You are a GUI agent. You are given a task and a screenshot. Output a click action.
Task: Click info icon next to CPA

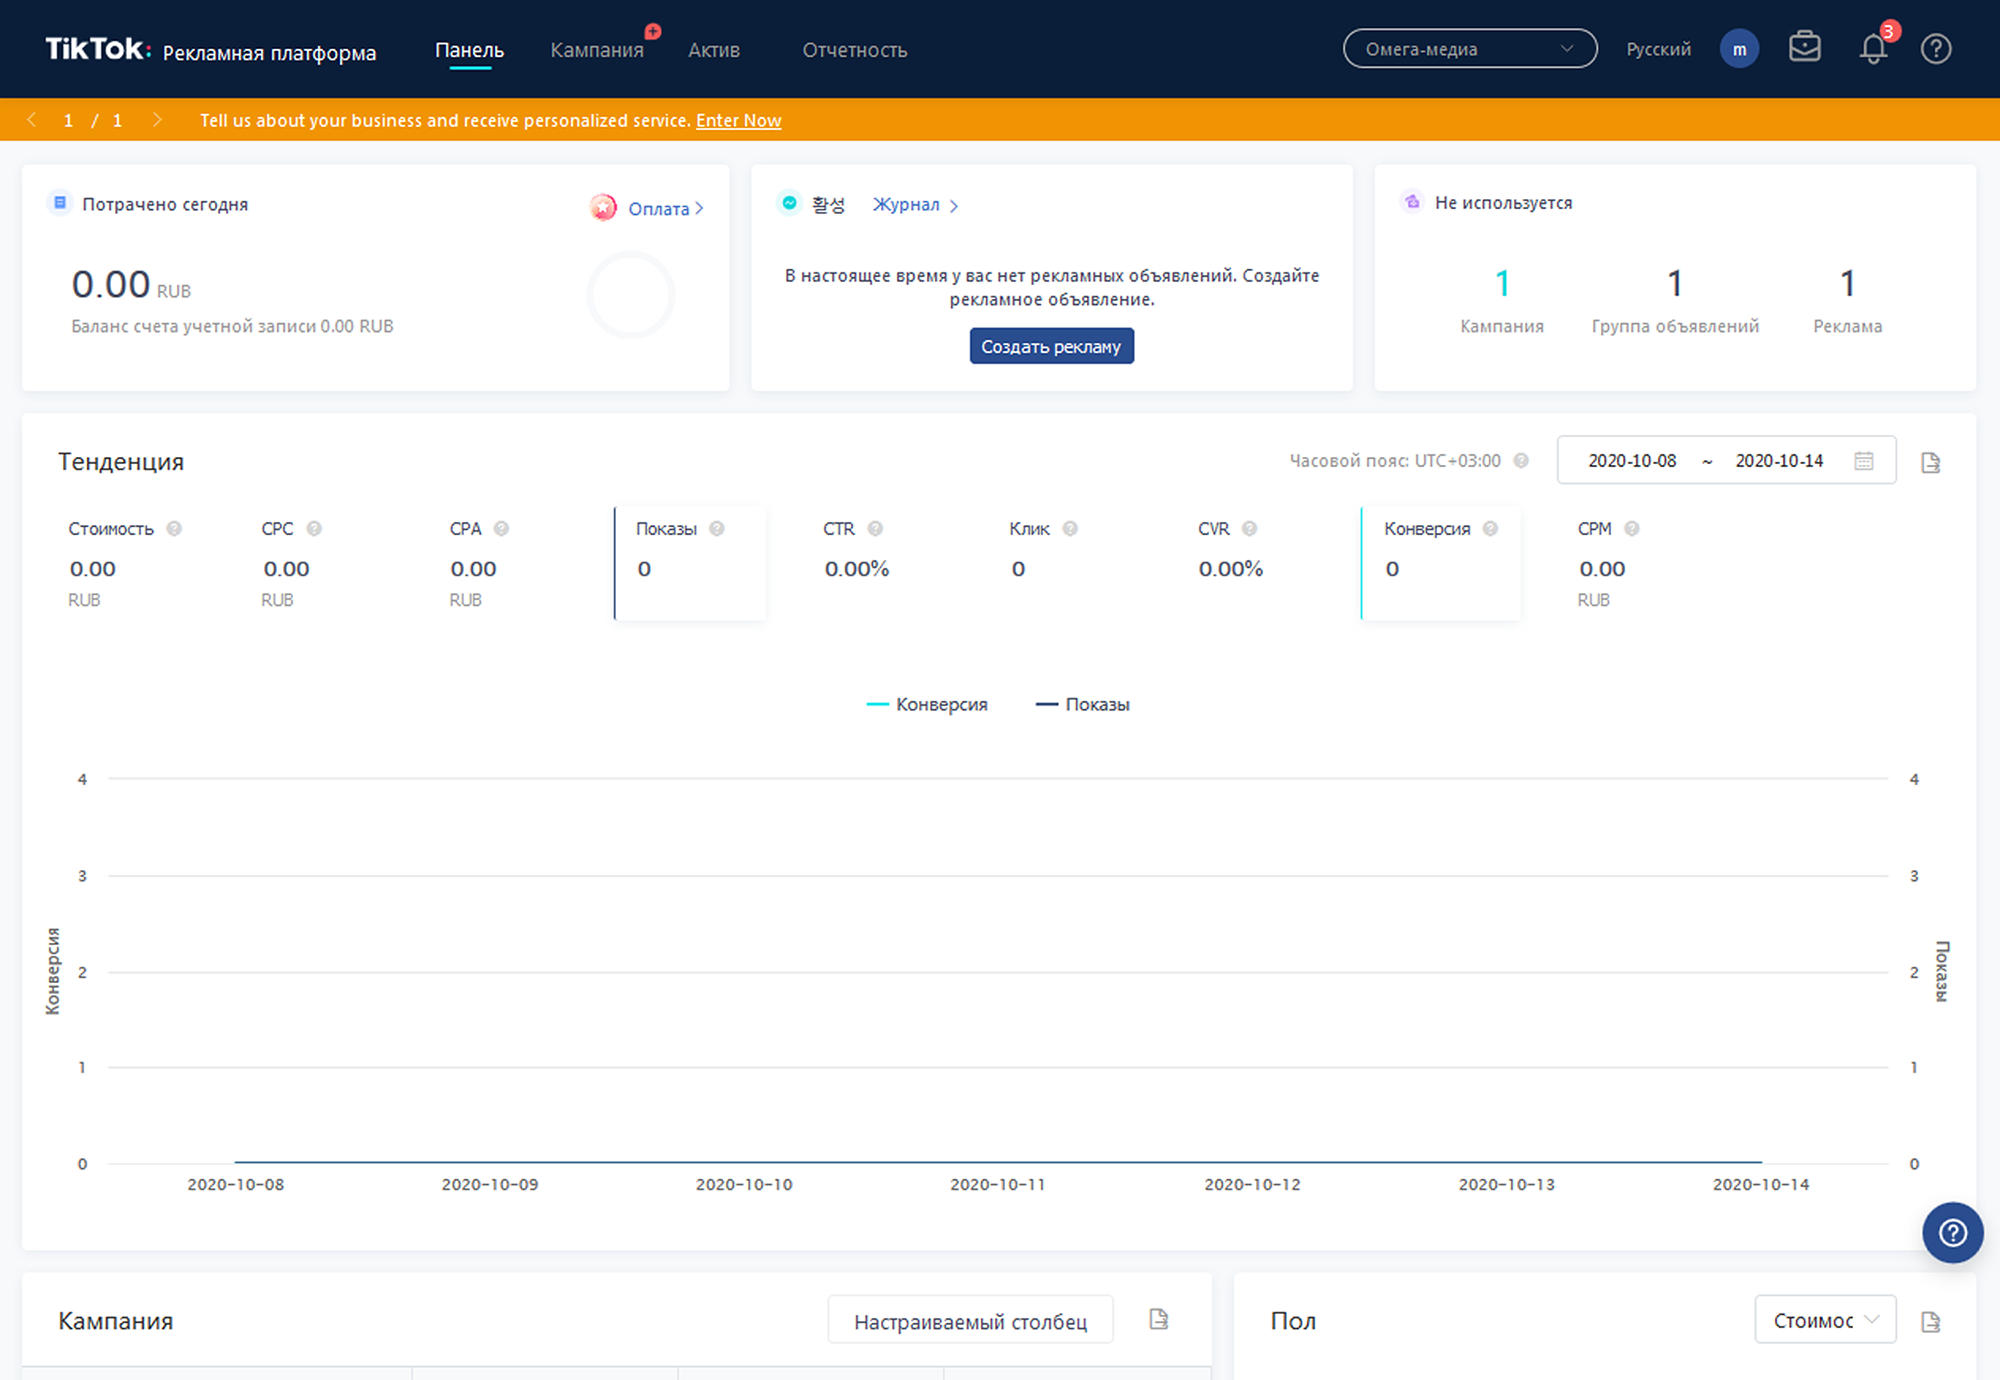pyautogui.click(x=501, y=529)
